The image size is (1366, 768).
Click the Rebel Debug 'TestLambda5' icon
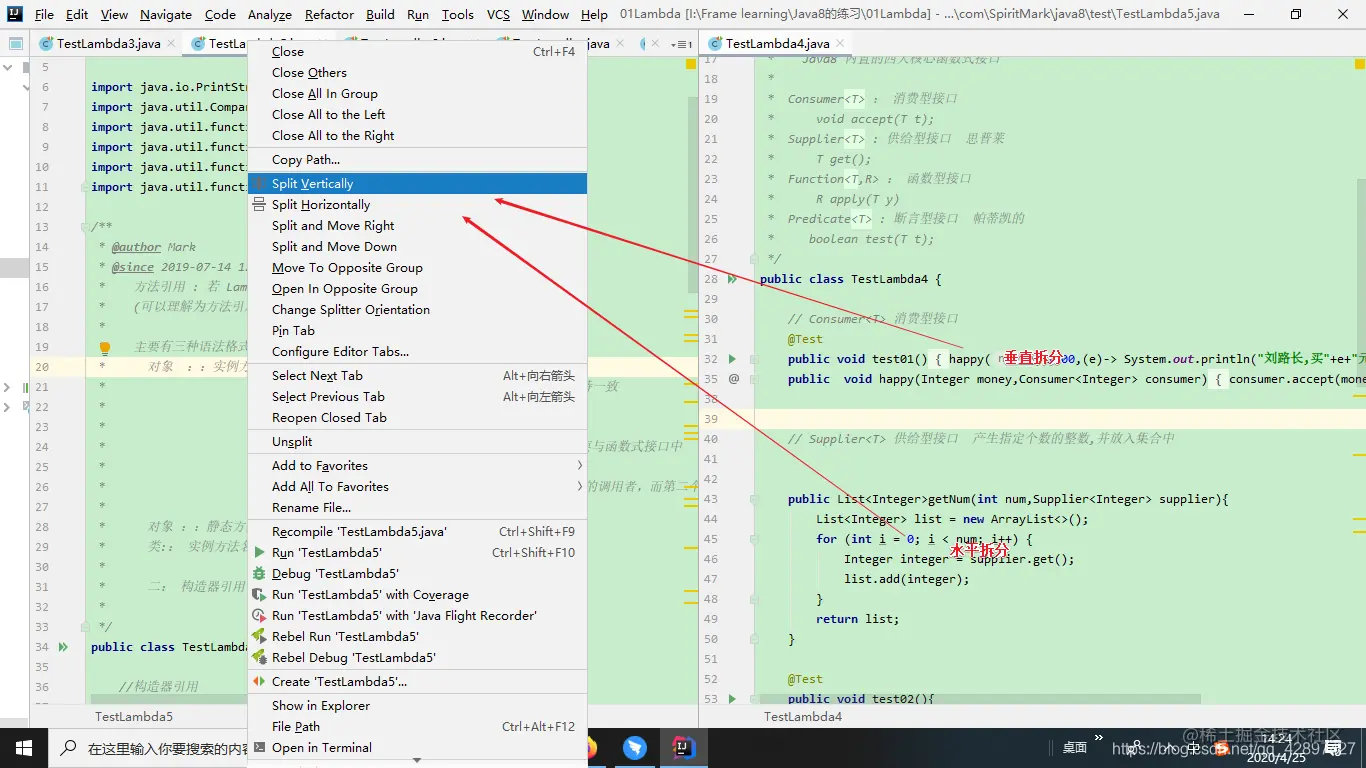pyautogui.click(x=260, y=658)
